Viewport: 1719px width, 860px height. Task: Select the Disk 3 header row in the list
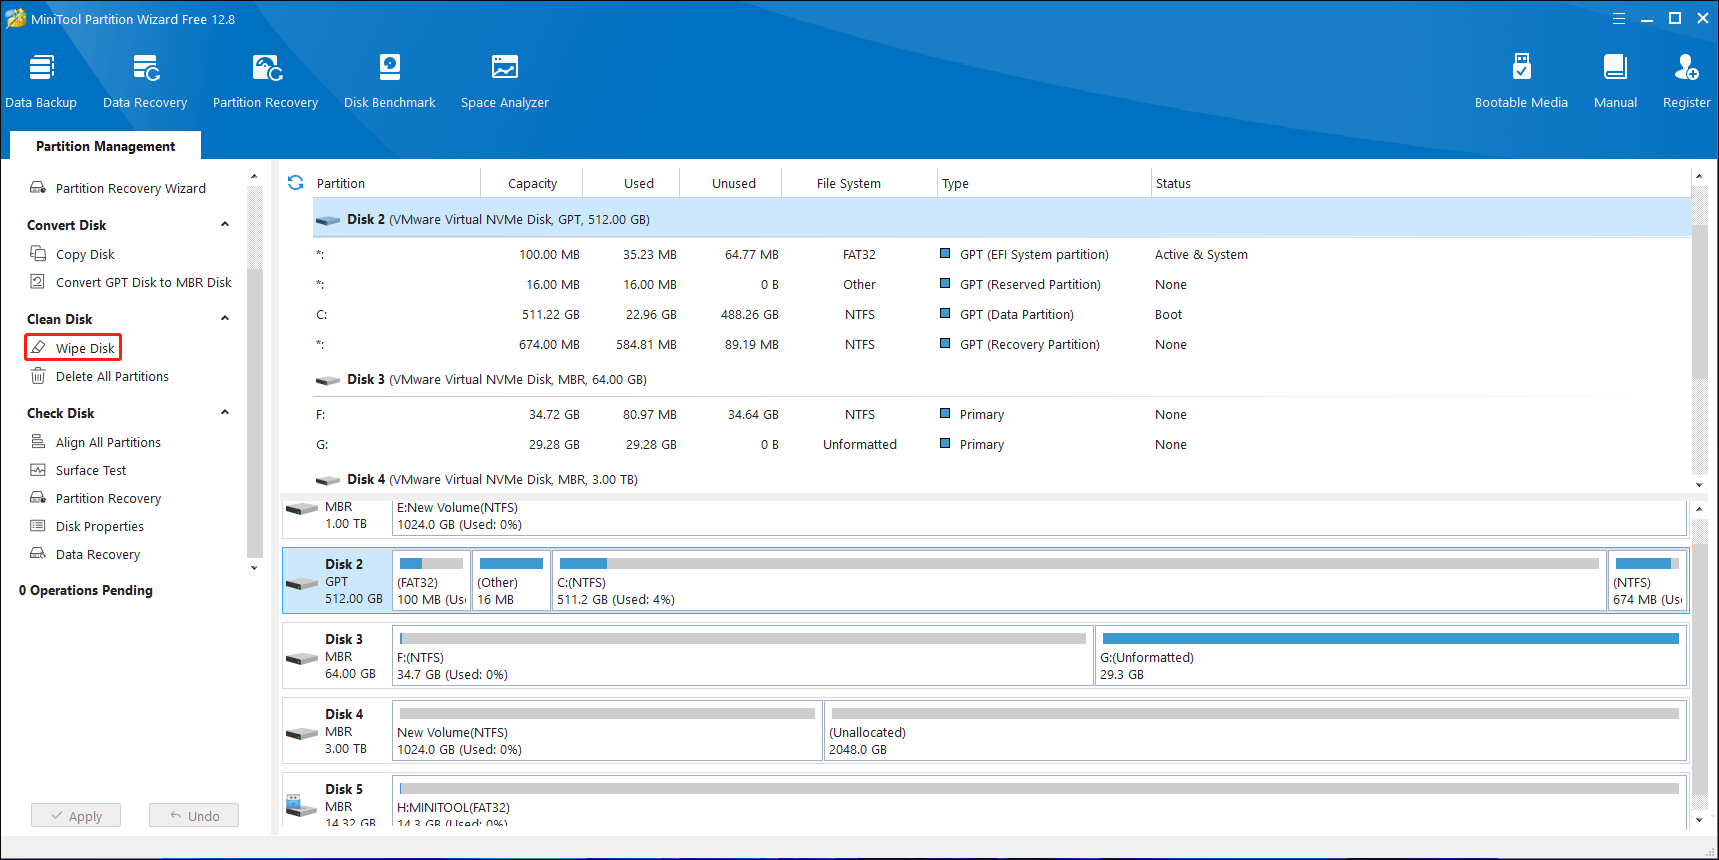click(1001, 379)
